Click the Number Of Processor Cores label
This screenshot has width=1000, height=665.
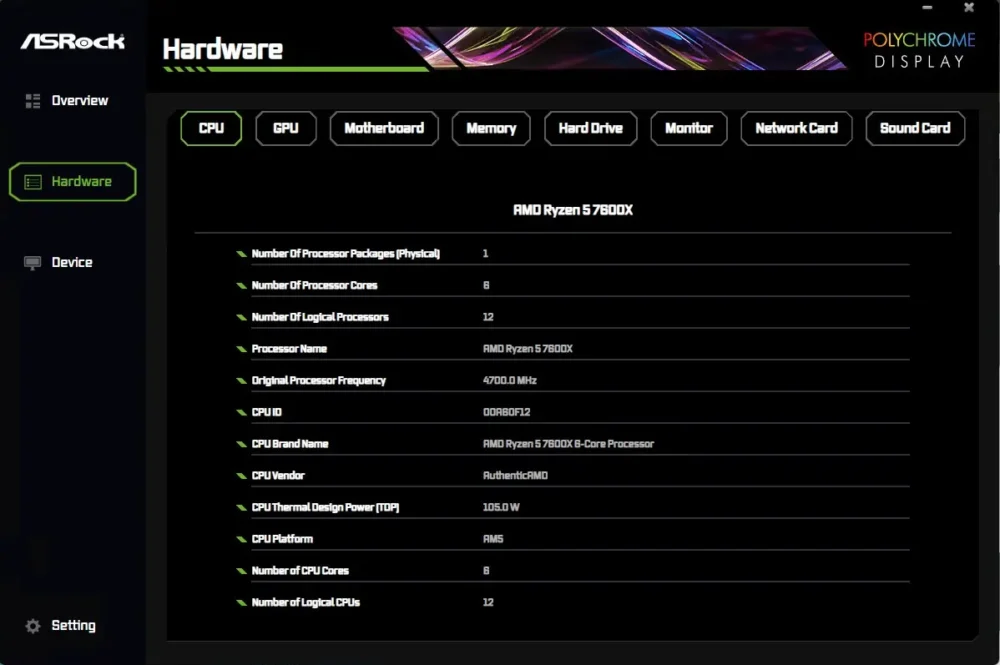point(314,286)
